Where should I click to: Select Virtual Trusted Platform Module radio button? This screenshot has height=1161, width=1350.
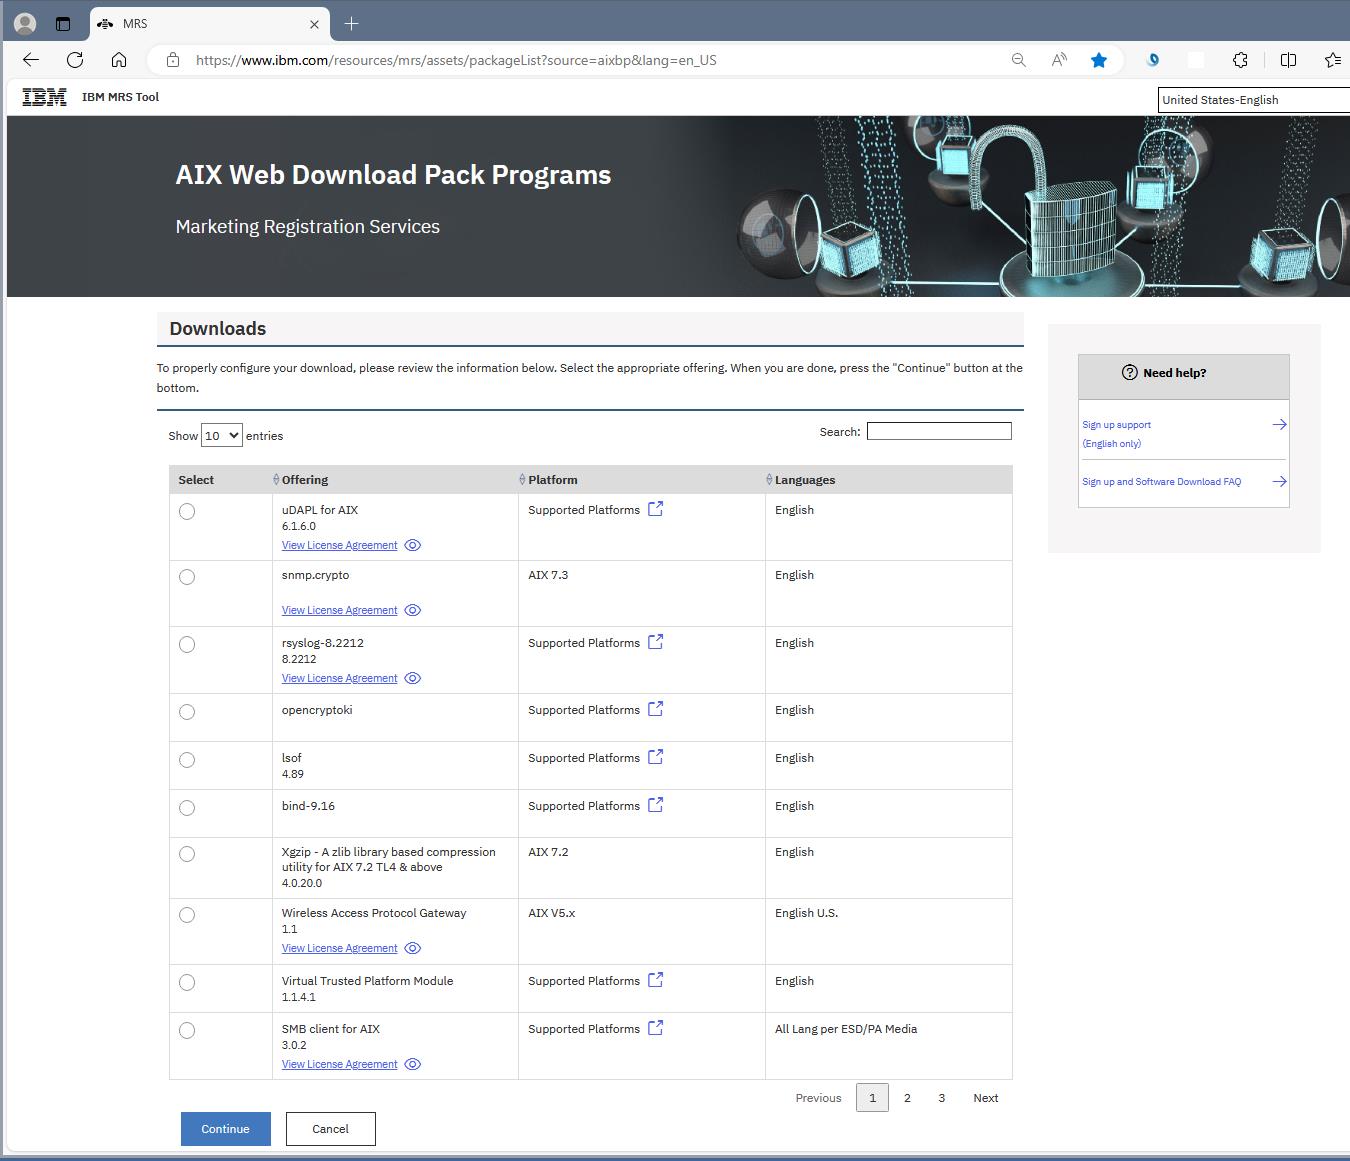(187, 983)
